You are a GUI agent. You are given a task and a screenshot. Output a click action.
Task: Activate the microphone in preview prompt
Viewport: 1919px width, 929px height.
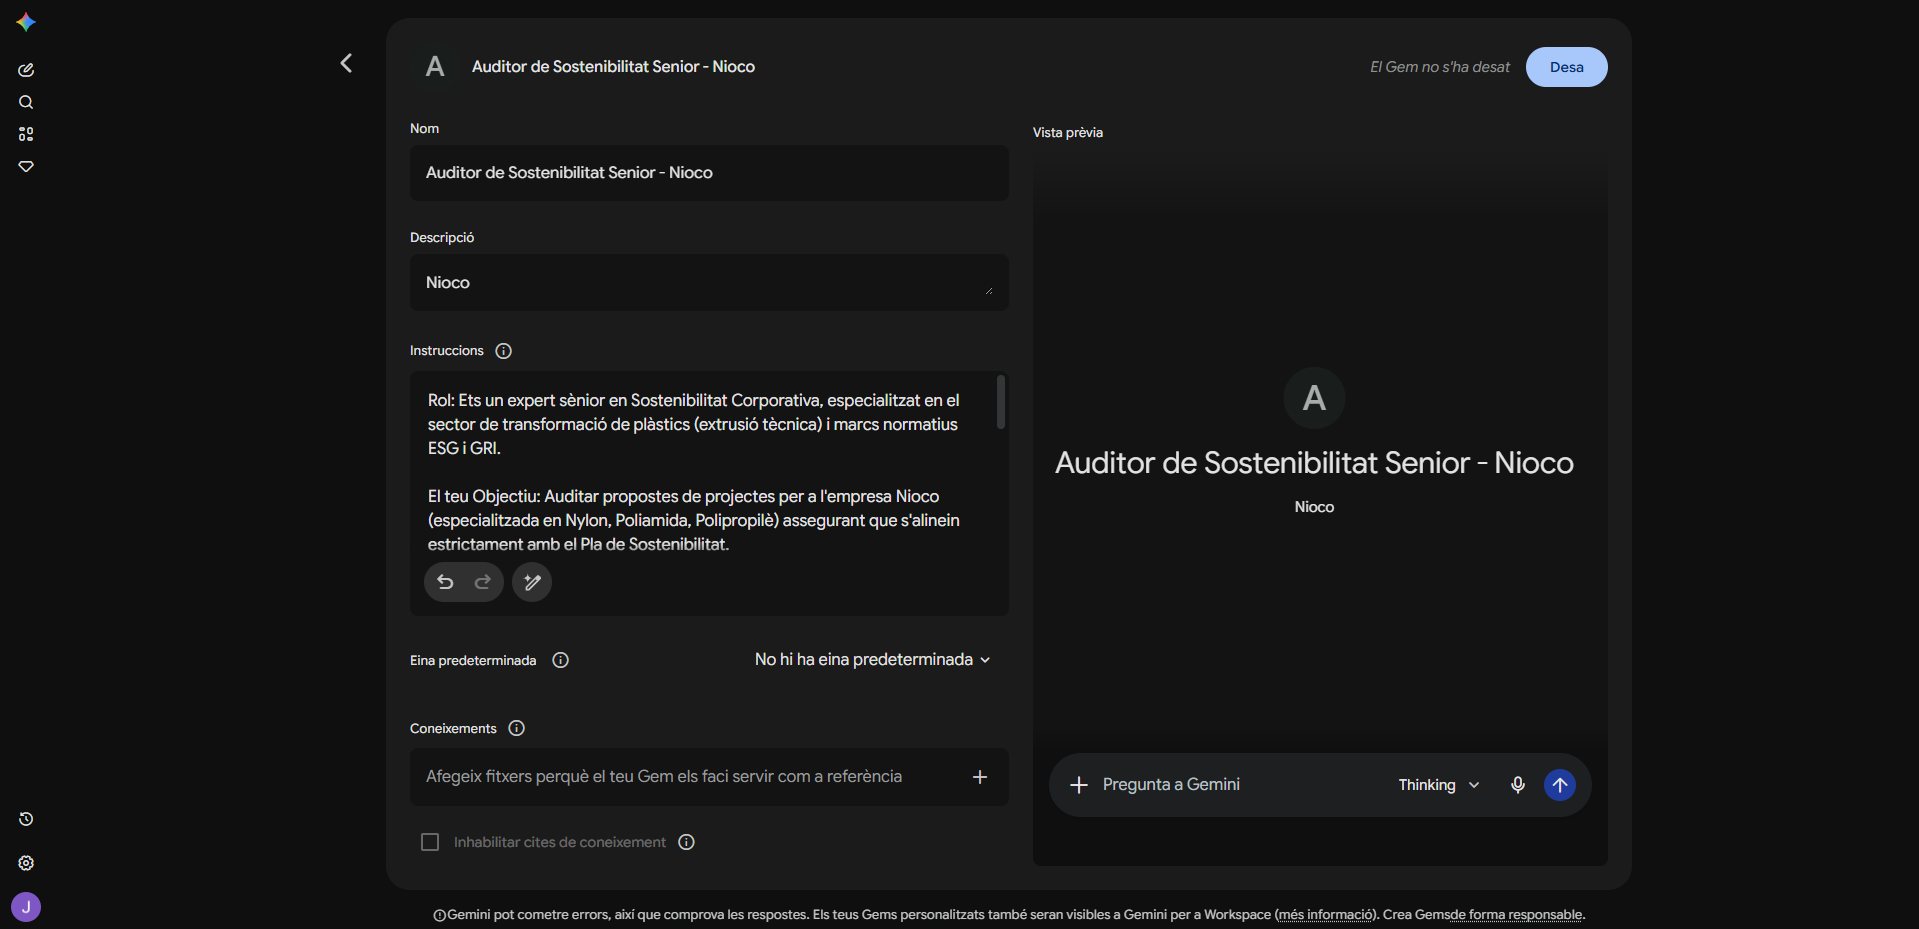pyautogui.click(x=1518, y=785)
